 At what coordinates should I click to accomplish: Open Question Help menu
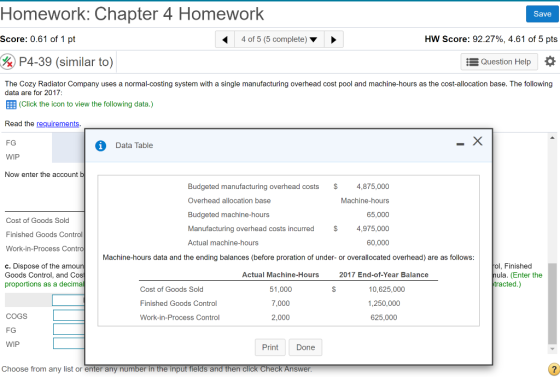pyautogui.click(x=499, y=62)
